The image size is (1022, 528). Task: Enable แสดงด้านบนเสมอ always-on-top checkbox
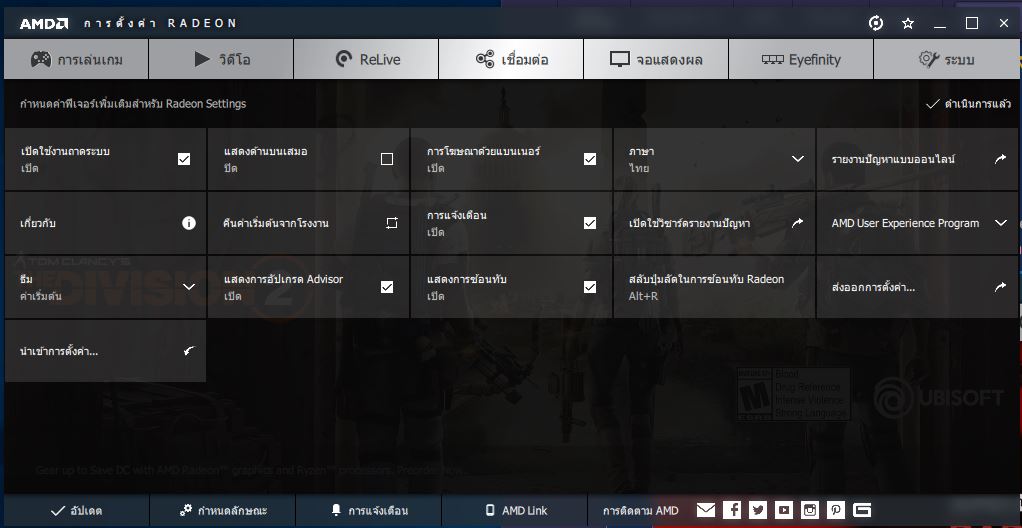(x=387, y=159)
